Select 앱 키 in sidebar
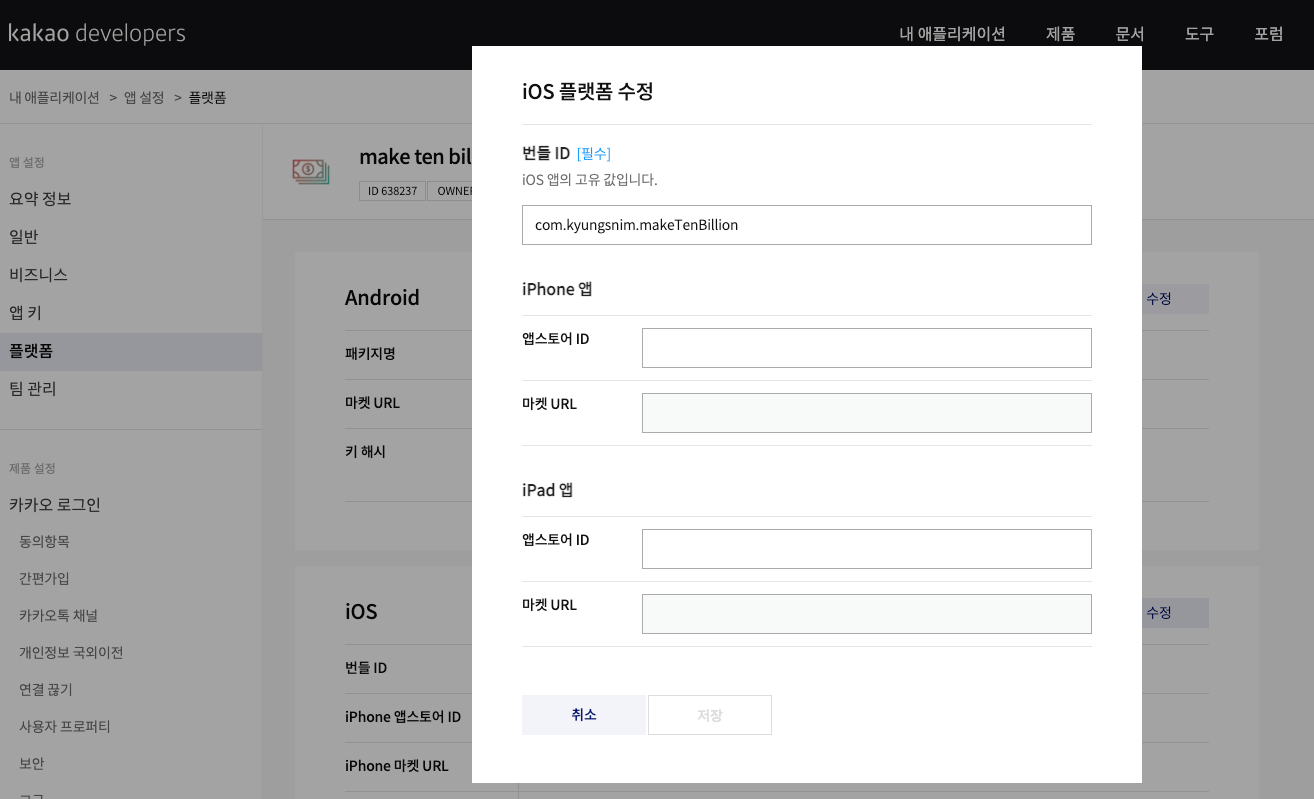1314x799 pixels. coord(131,313)
